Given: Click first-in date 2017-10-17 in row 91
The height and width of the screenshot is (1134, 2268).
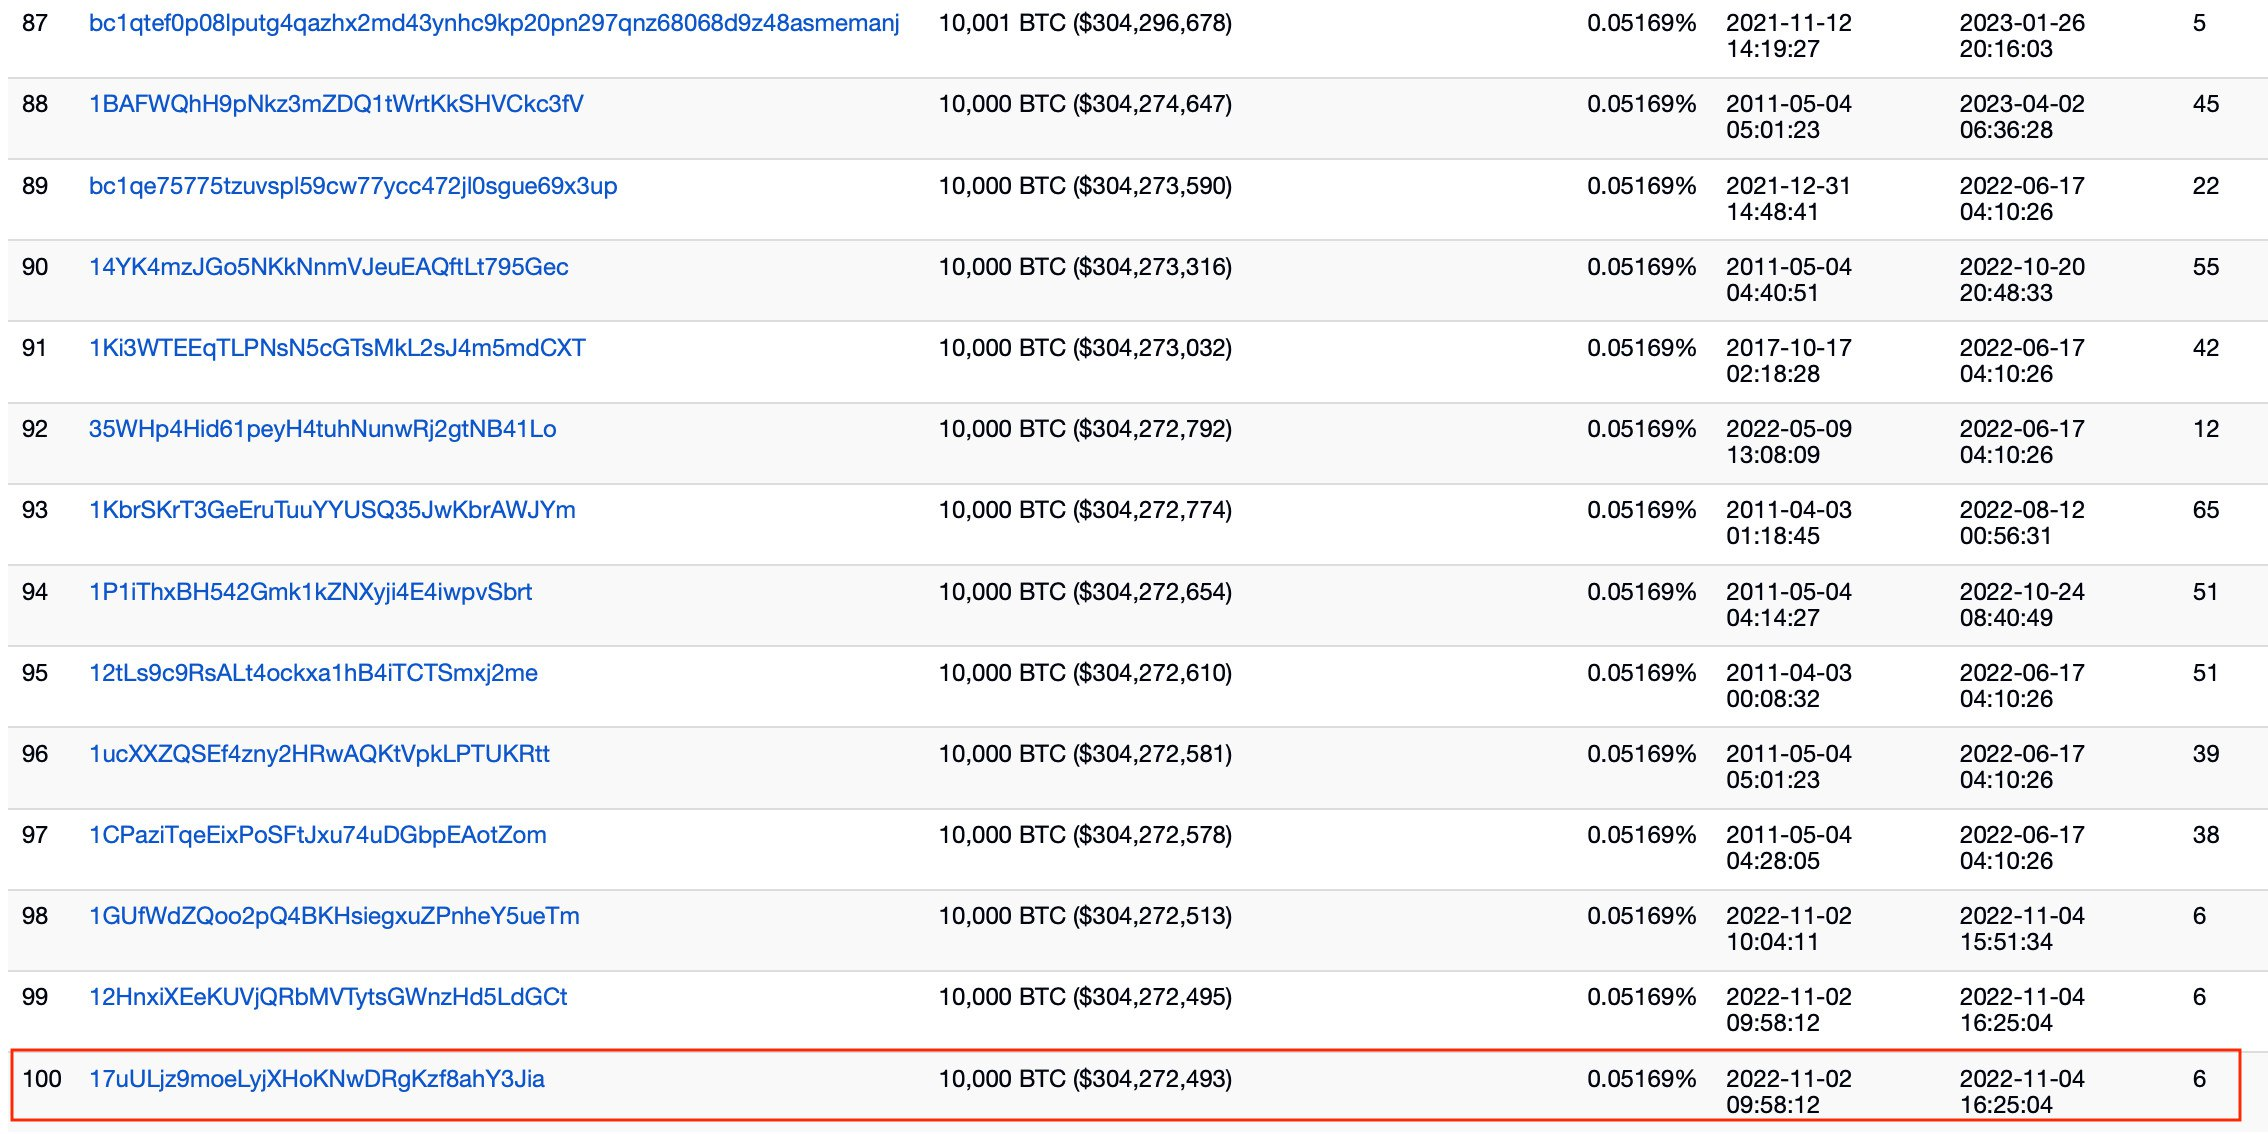Looking at the screenshot, I should click(1789, 348).
